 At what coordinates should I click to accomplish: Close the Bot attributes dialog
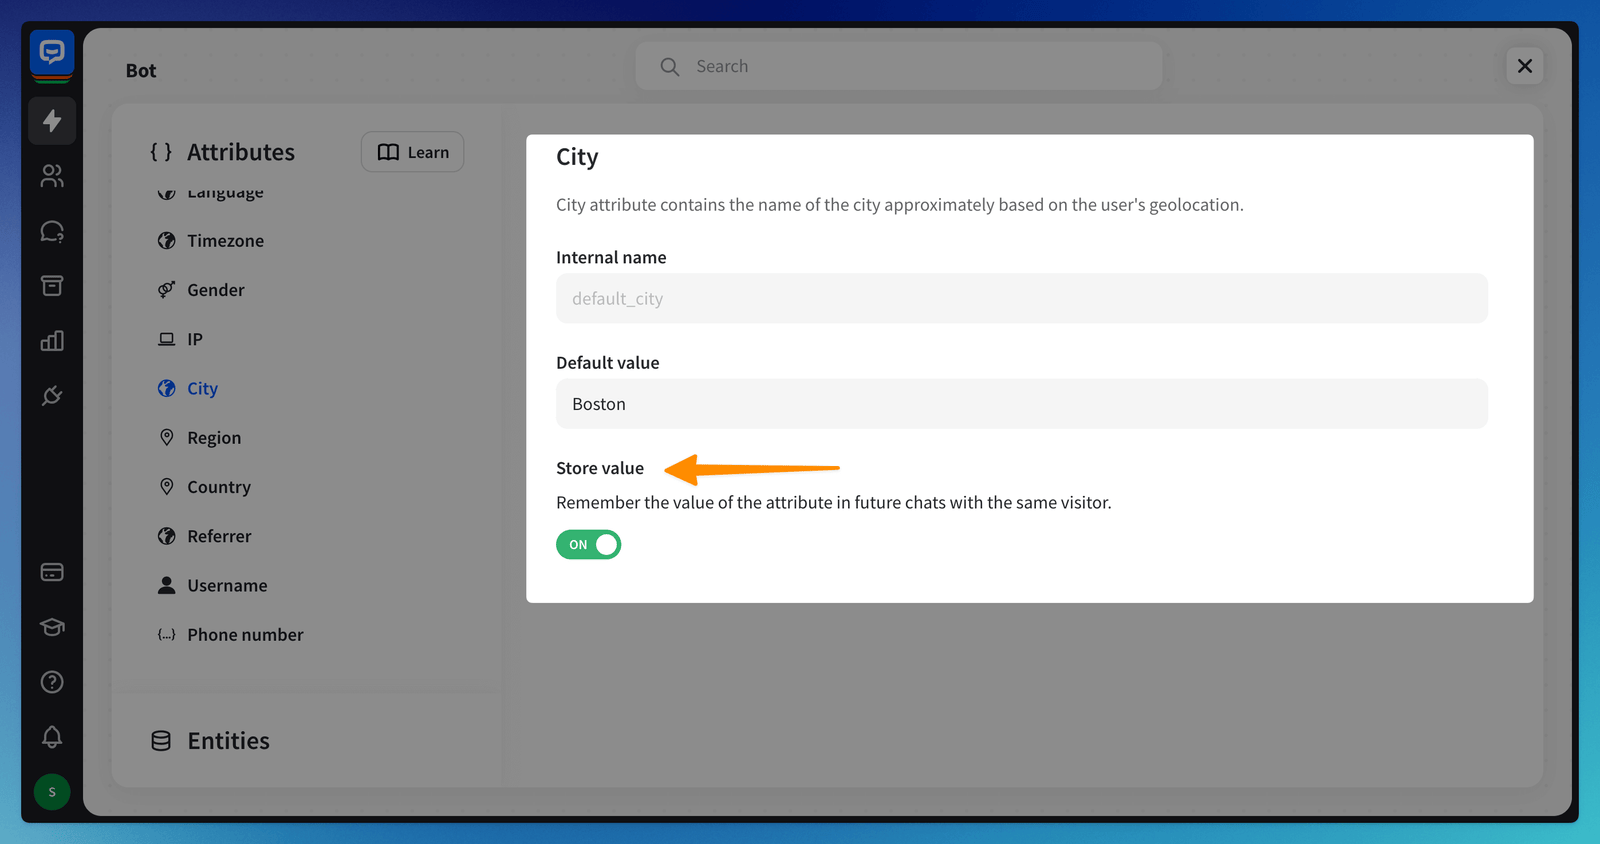tap(1524, 66)
